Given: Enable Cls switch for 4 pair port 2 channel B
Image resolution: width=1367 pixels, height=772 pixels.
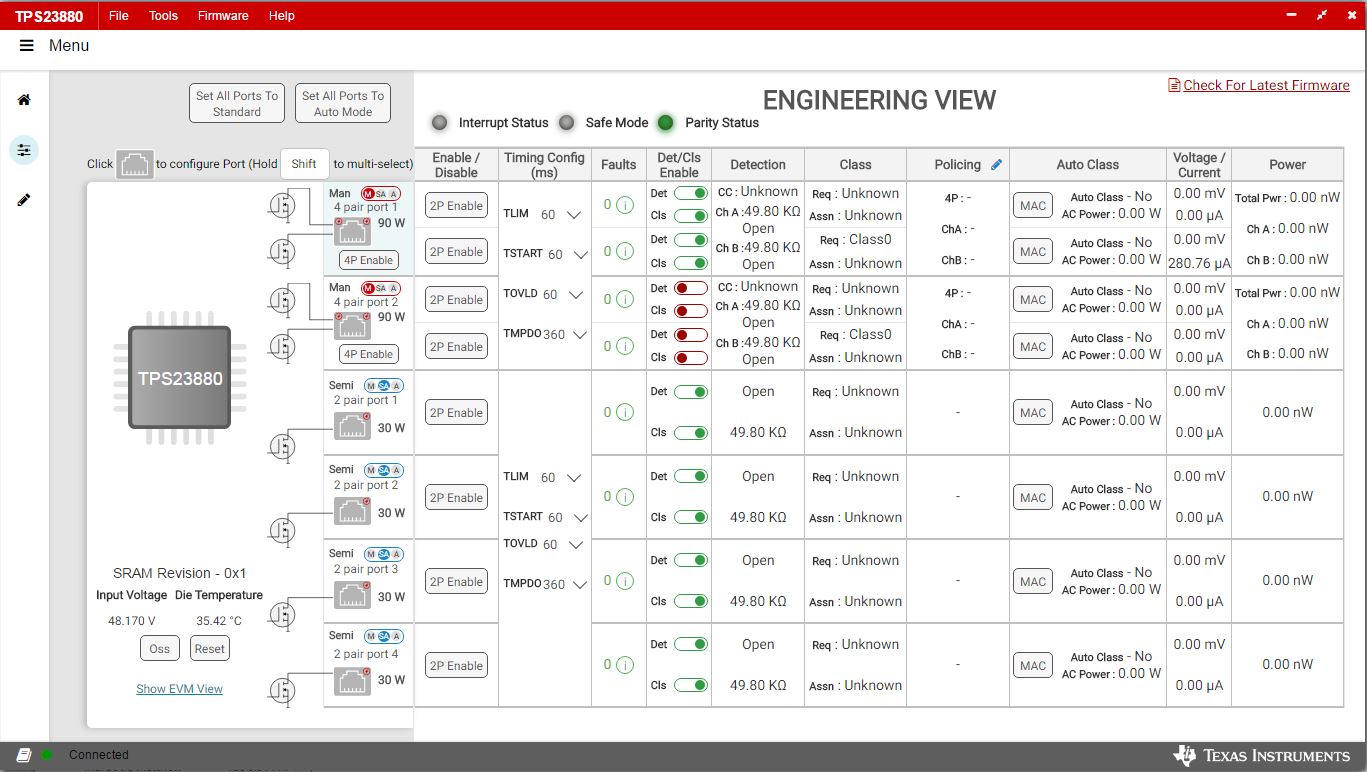Looking at the screenshot, I should point(691,358).
